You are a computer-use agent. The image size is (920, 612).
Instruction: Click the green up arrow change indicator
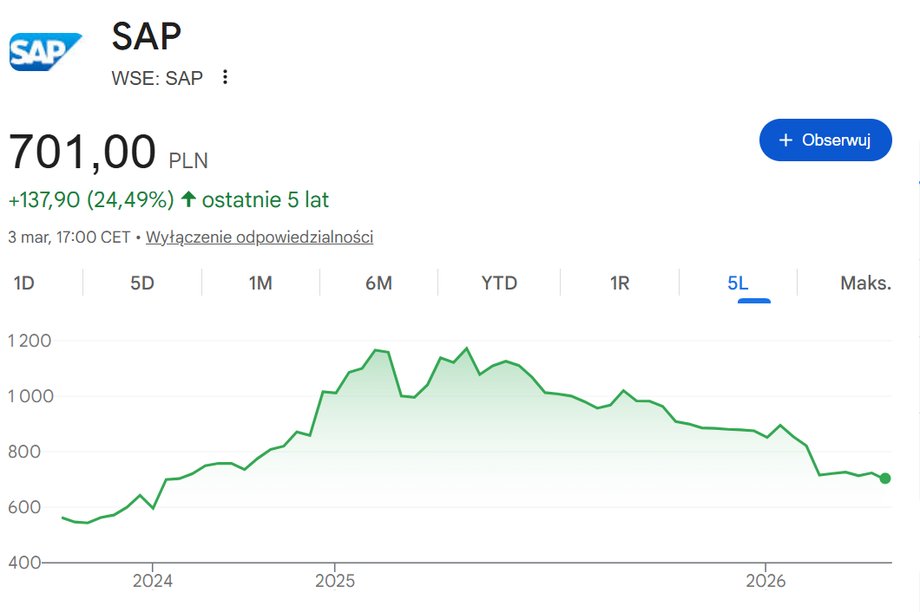point(188,200)
